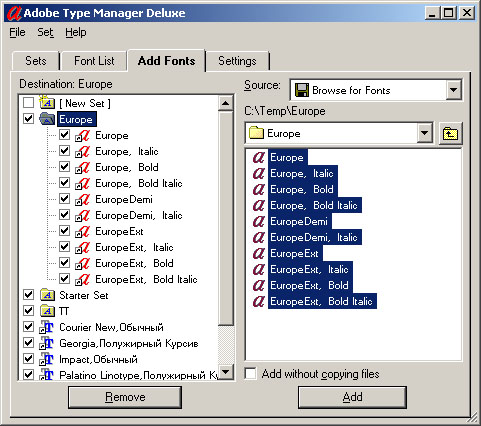Click the Add button
Screen dimensions: 481x426
(x=352, y=397)
